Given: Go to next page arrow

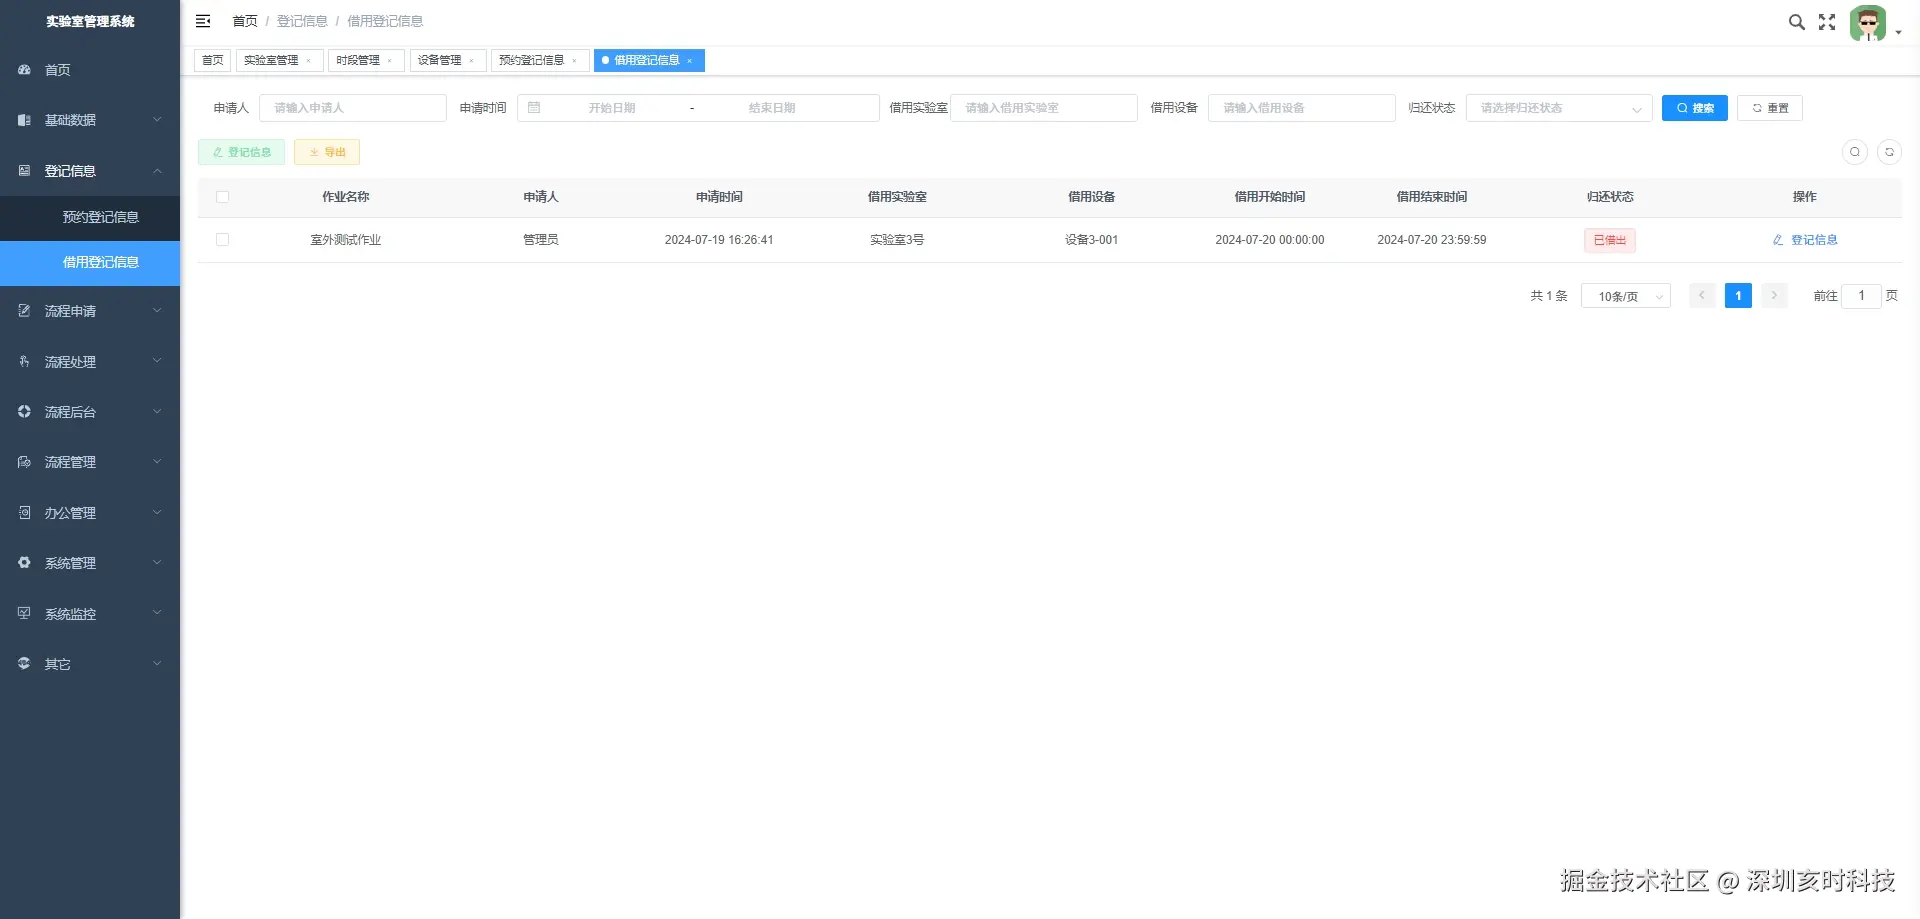Looking at the screenshot, I should point(1774,296).
